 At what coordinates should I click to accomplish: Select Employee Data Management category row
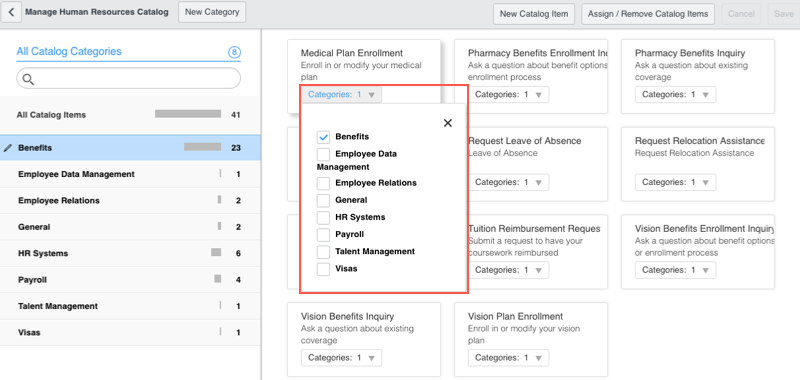click(x=130, y=174)
